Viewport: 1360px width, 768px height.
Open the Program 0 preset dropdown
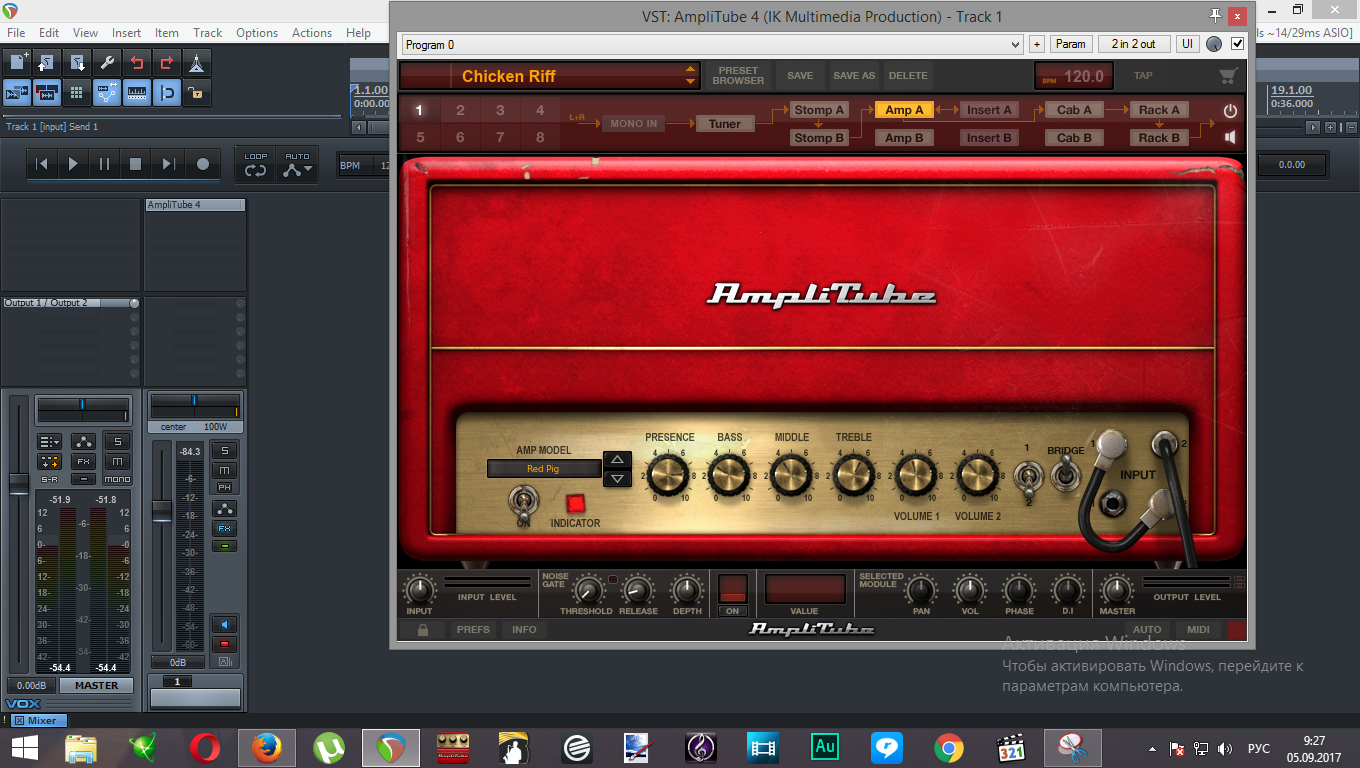(712, 44)
